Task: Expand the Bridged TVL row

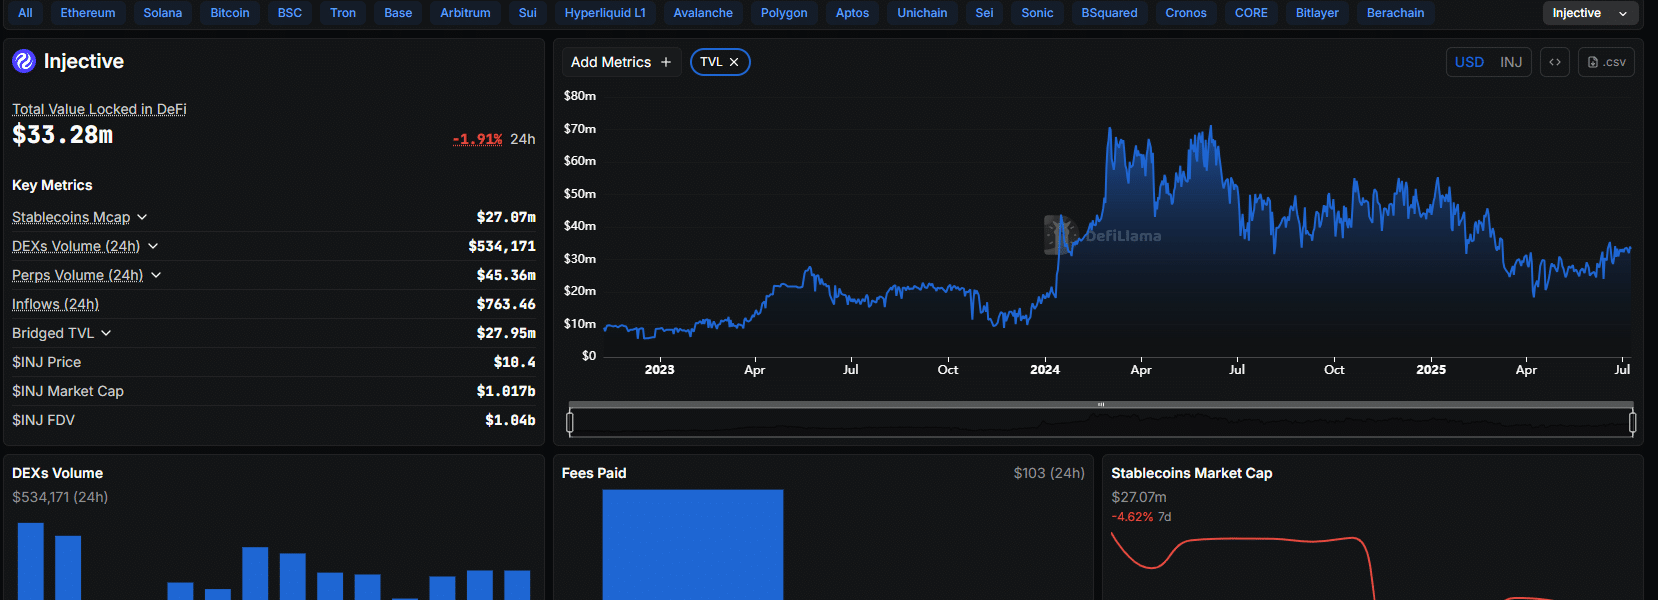Action: coord(106,333)
